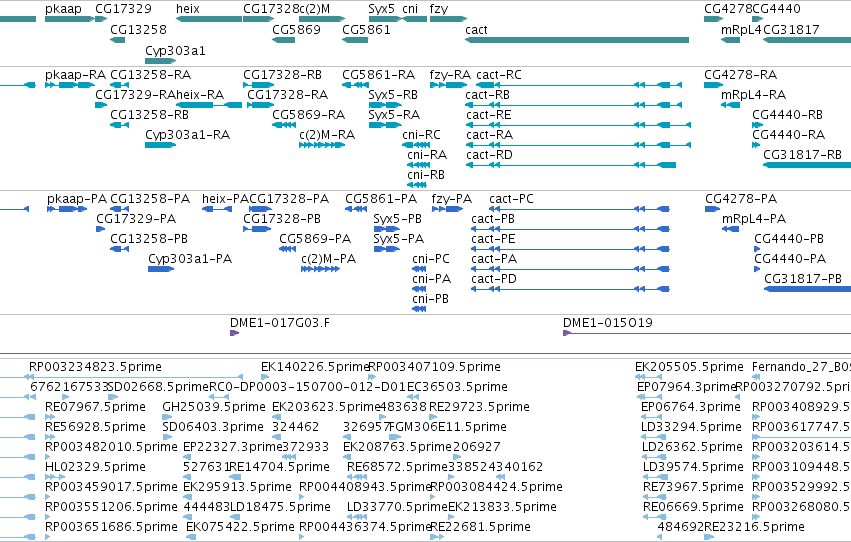Image resolution: width=851 pixels, height=542 pixels.
Task: Select EST RE73967.5prime
Action: click(x=655, y=498)
